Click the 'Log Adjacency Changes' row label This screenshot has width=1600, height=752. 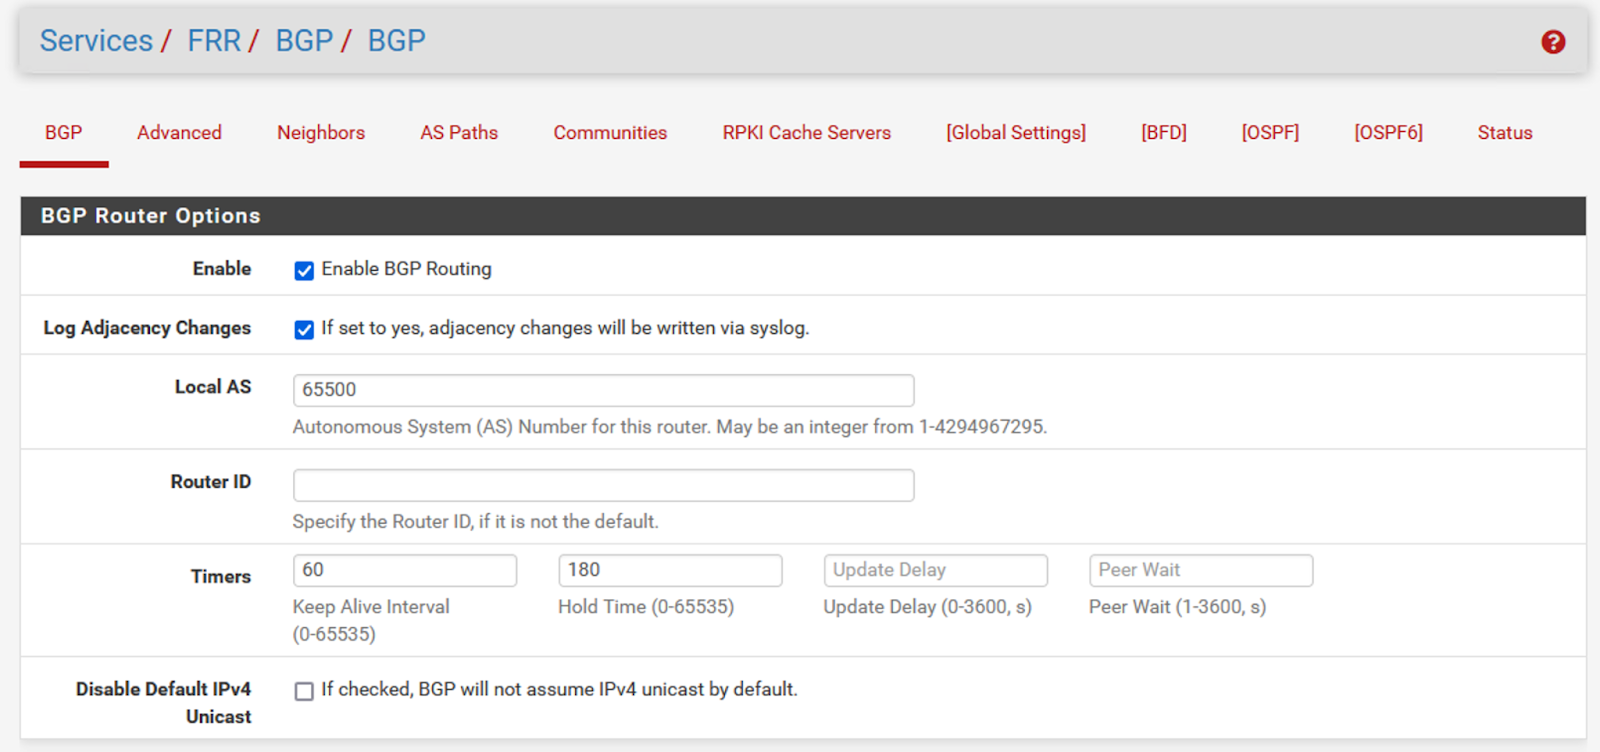tap(147, 328)
